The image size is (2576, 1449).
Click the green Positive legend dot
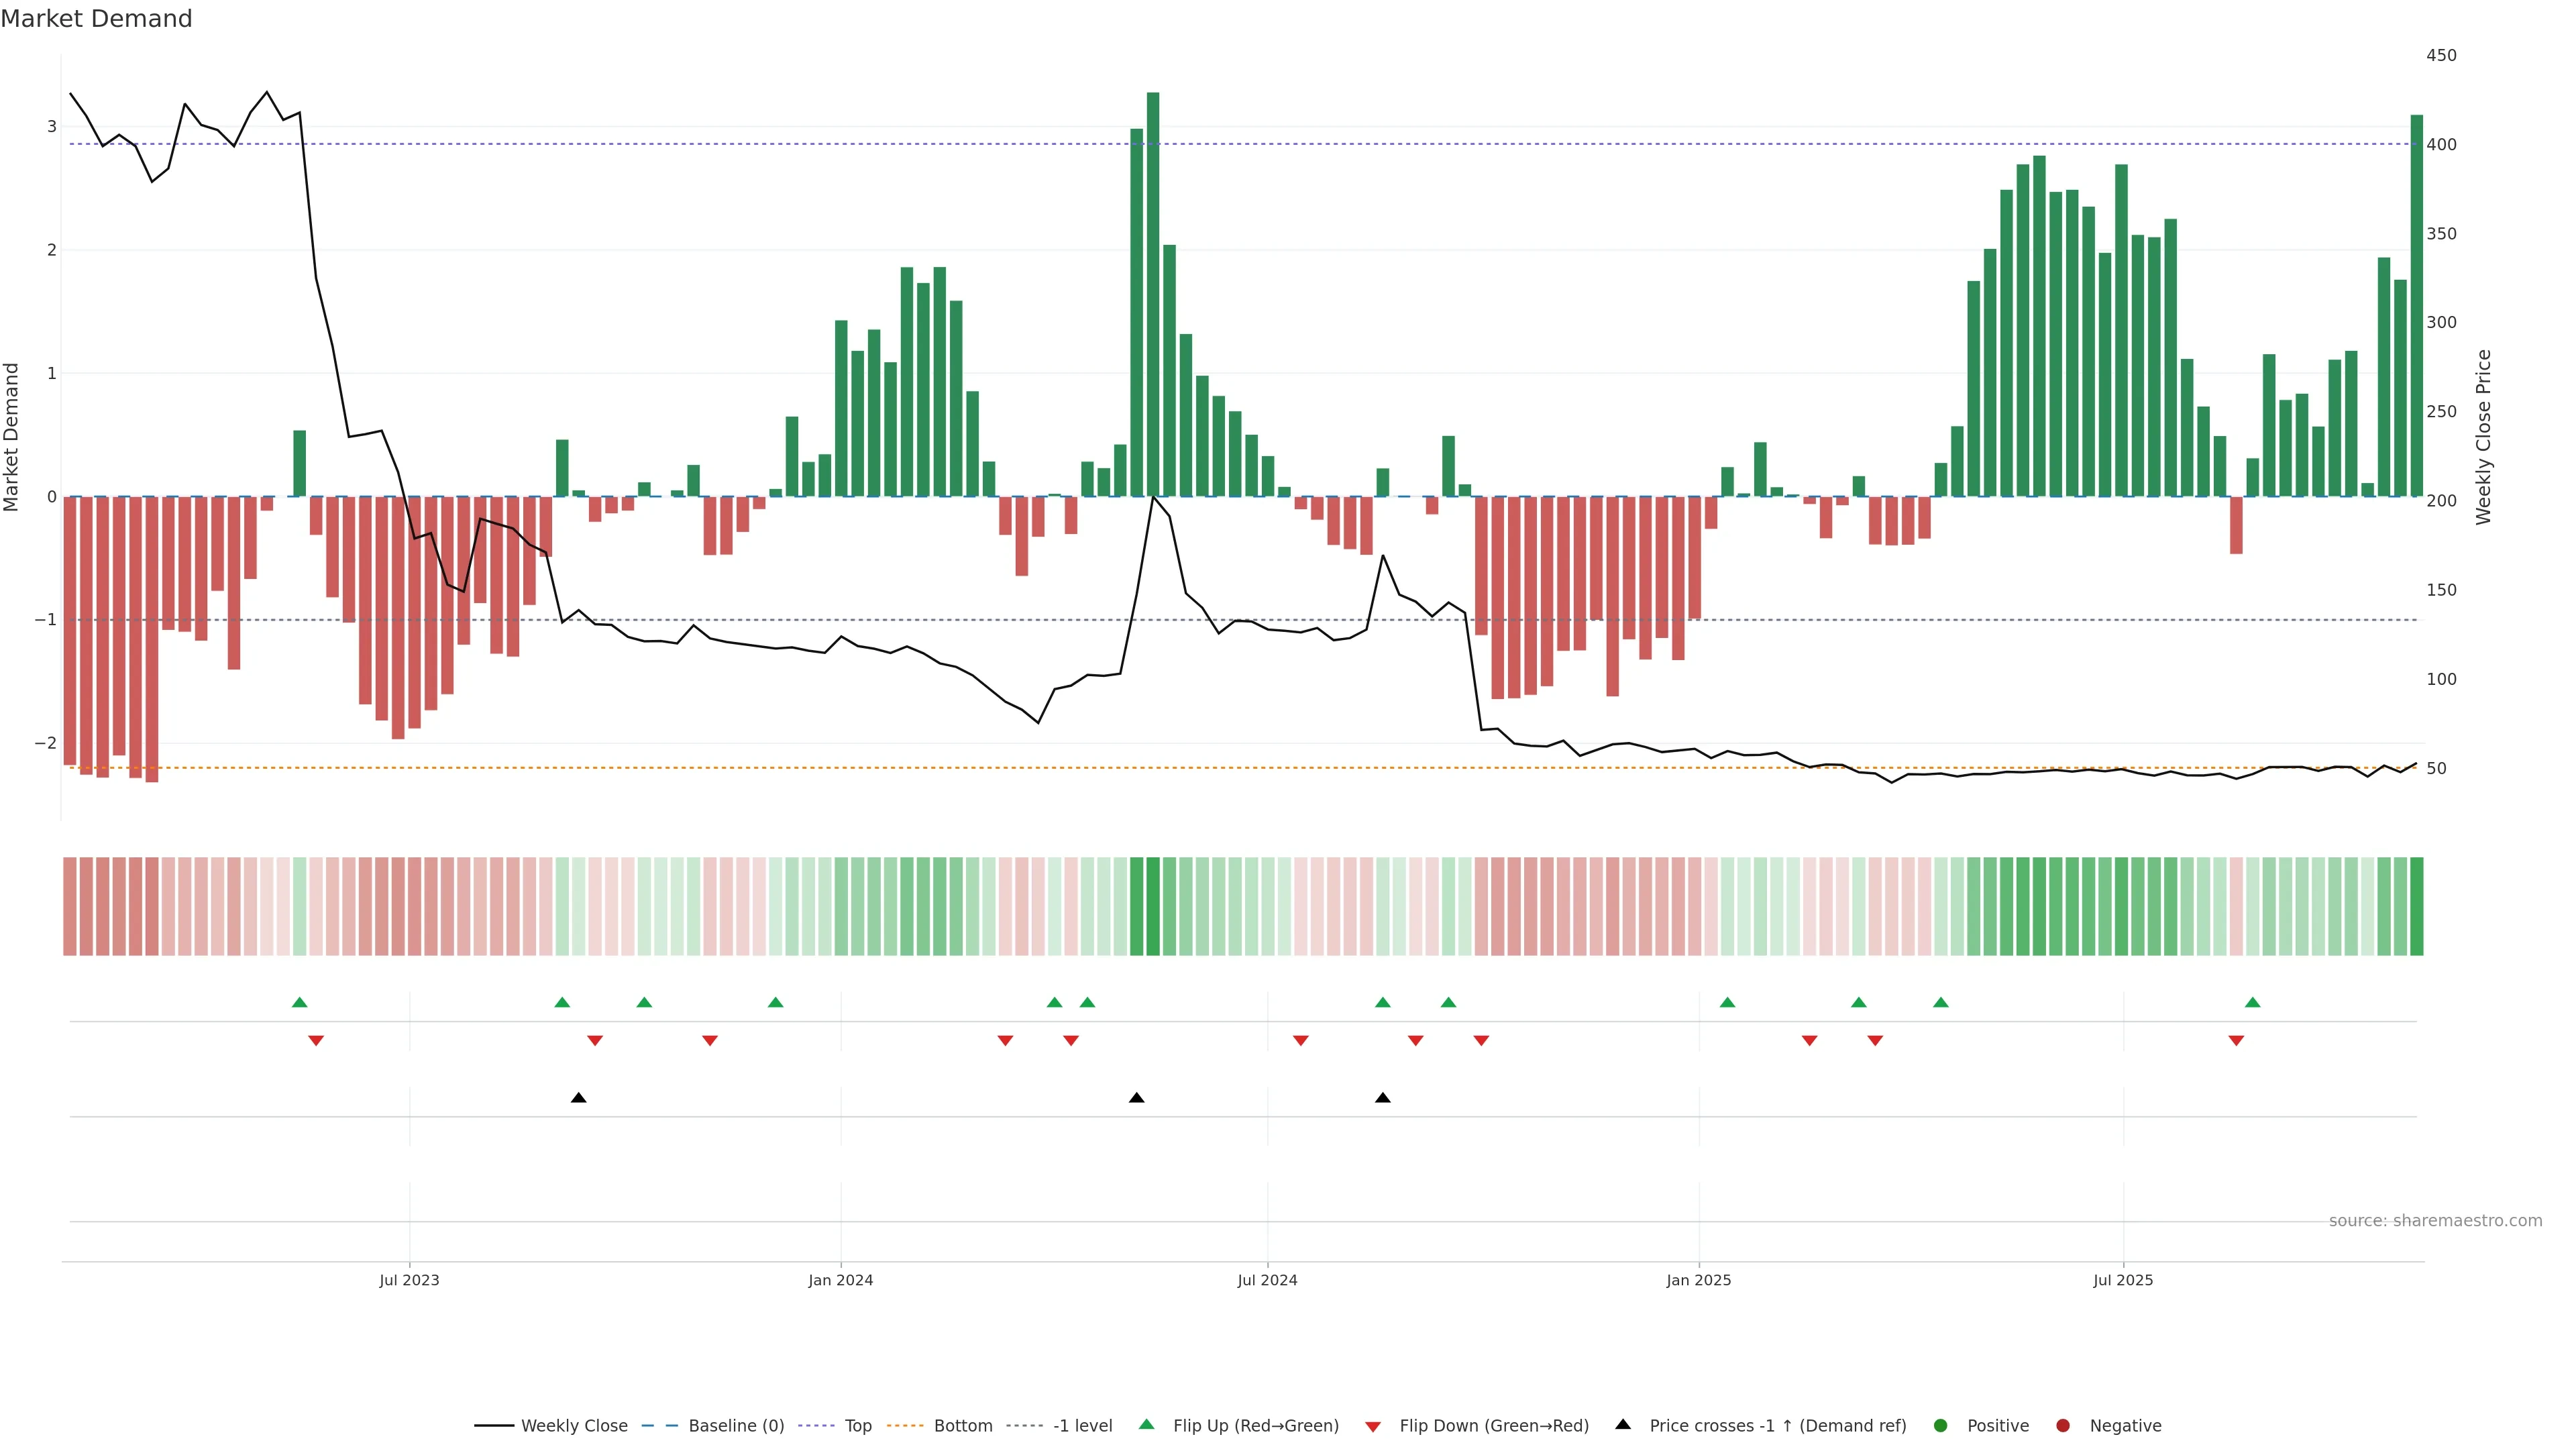(x=1941, y=1426)
